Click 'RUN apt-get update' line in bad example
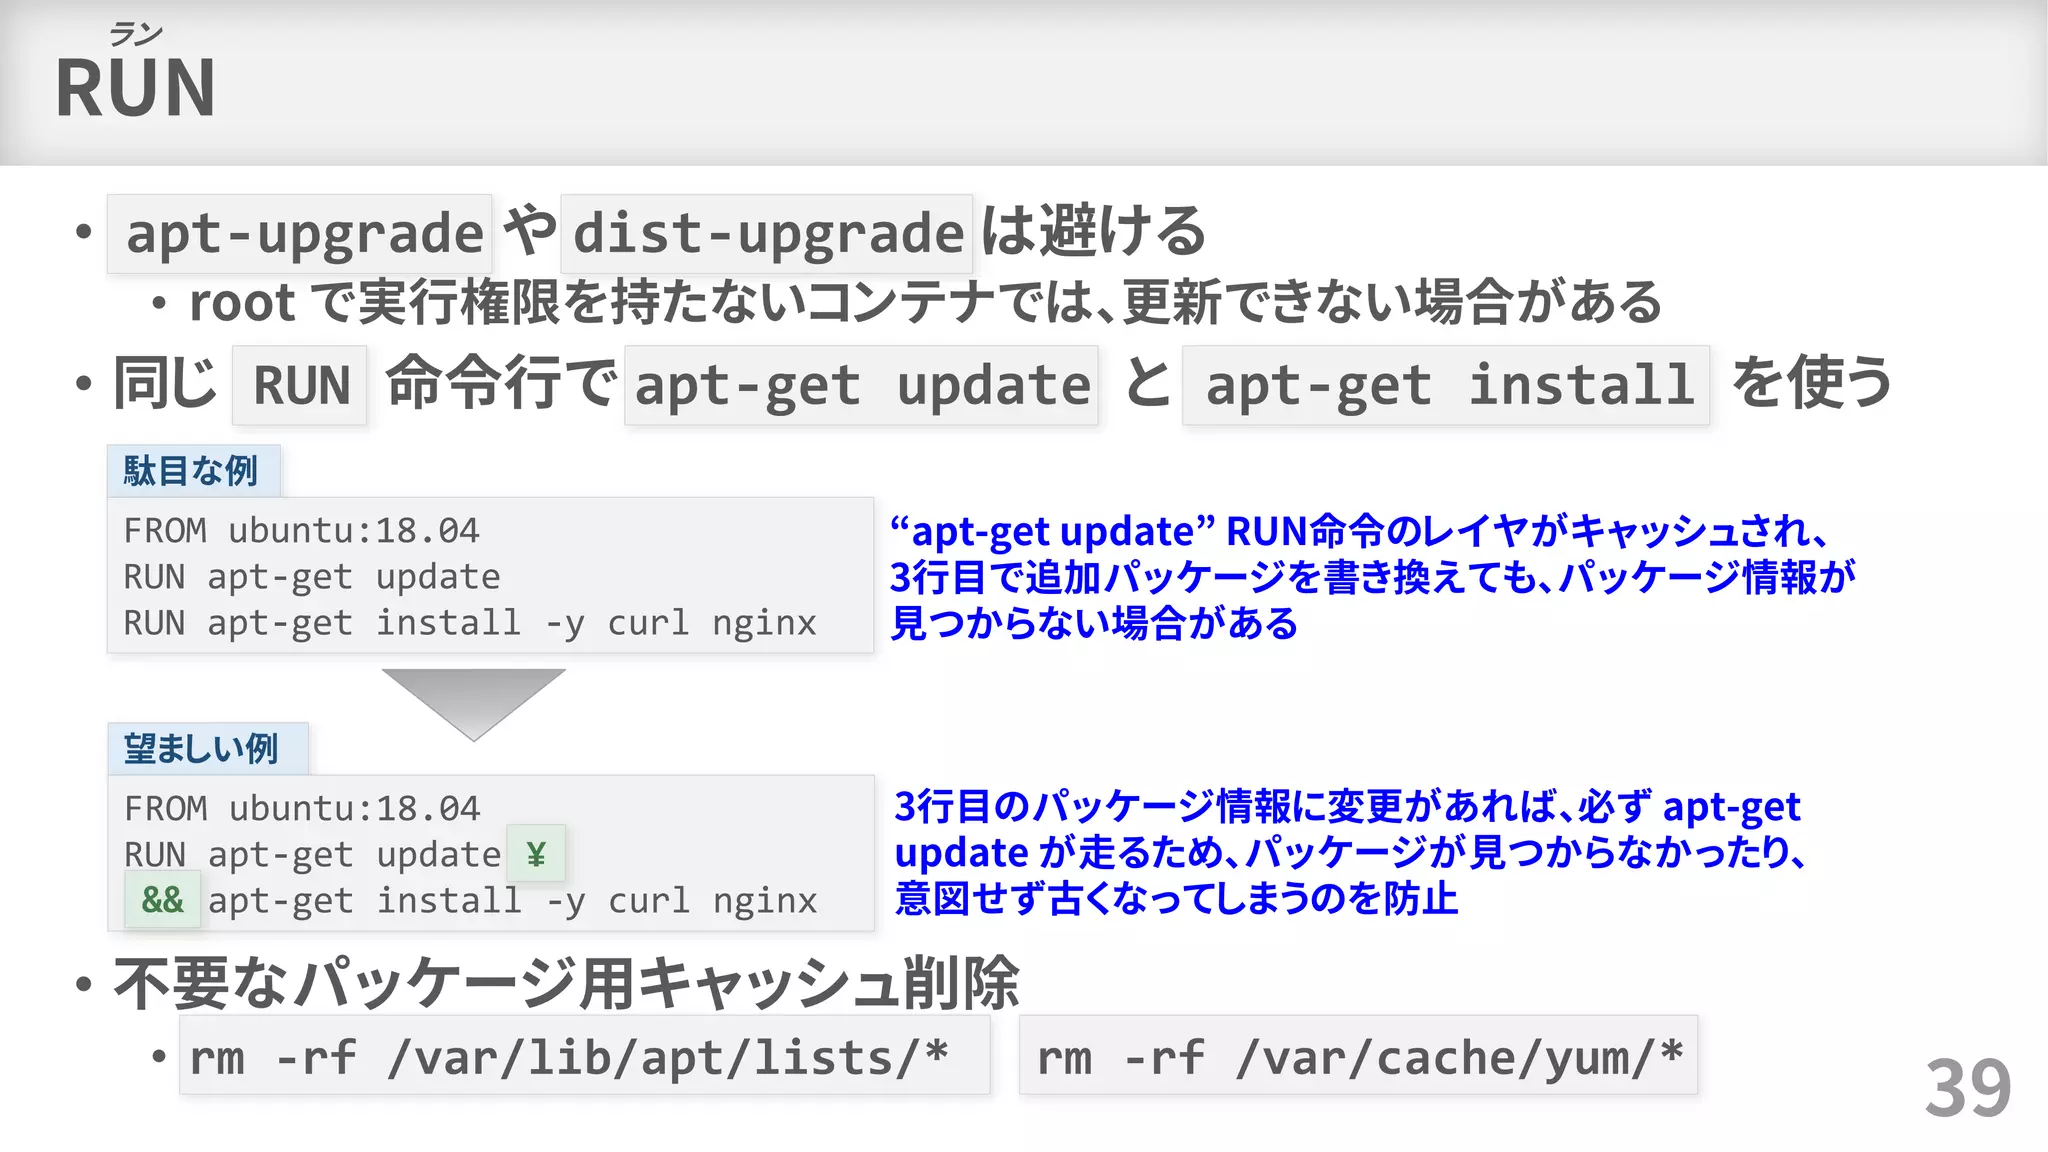Viewport: 2048px width, 1152px height. 312,577
